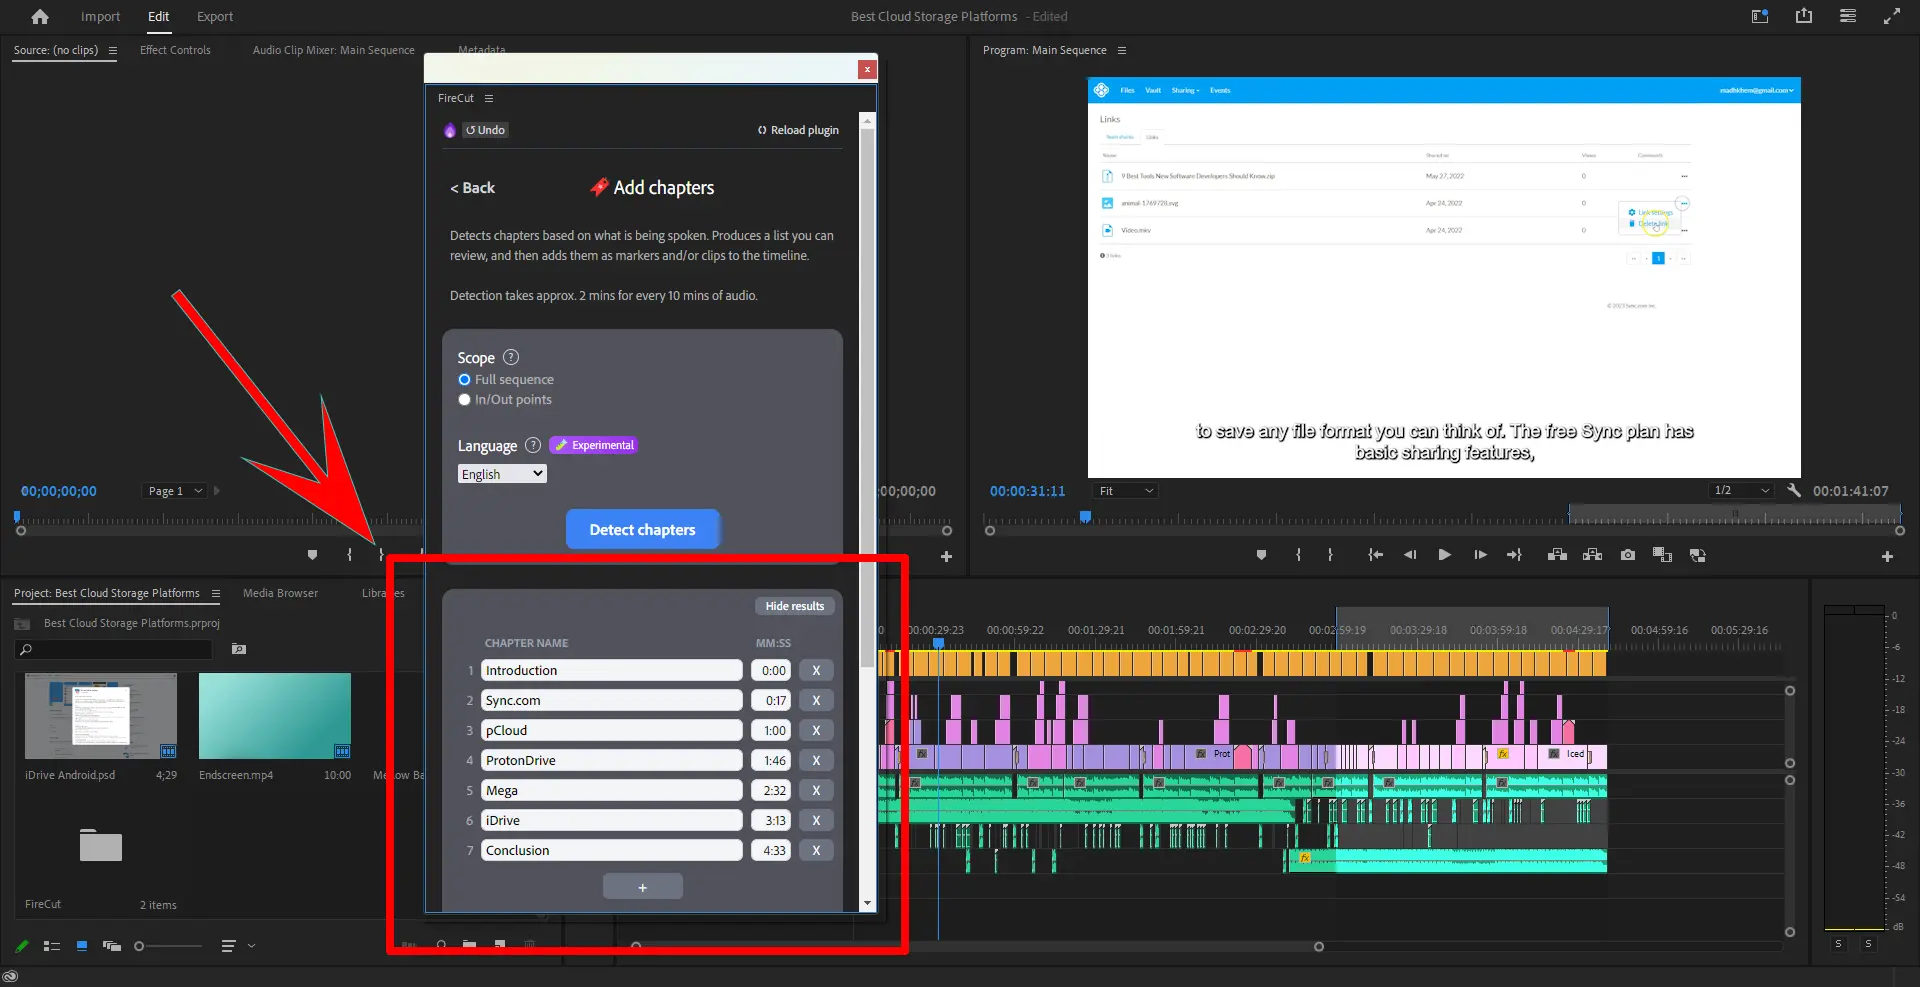Open the Effect Controls panel tab
This screenshot has height=987, width=1920.
tap(175, 50)
